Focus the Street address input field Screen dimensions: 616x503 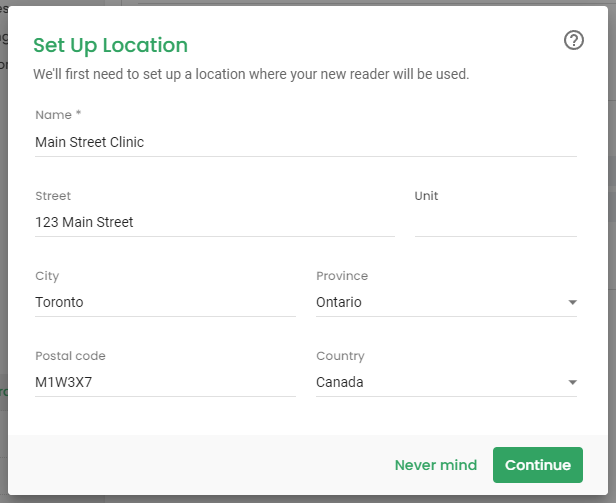(215, 222)
